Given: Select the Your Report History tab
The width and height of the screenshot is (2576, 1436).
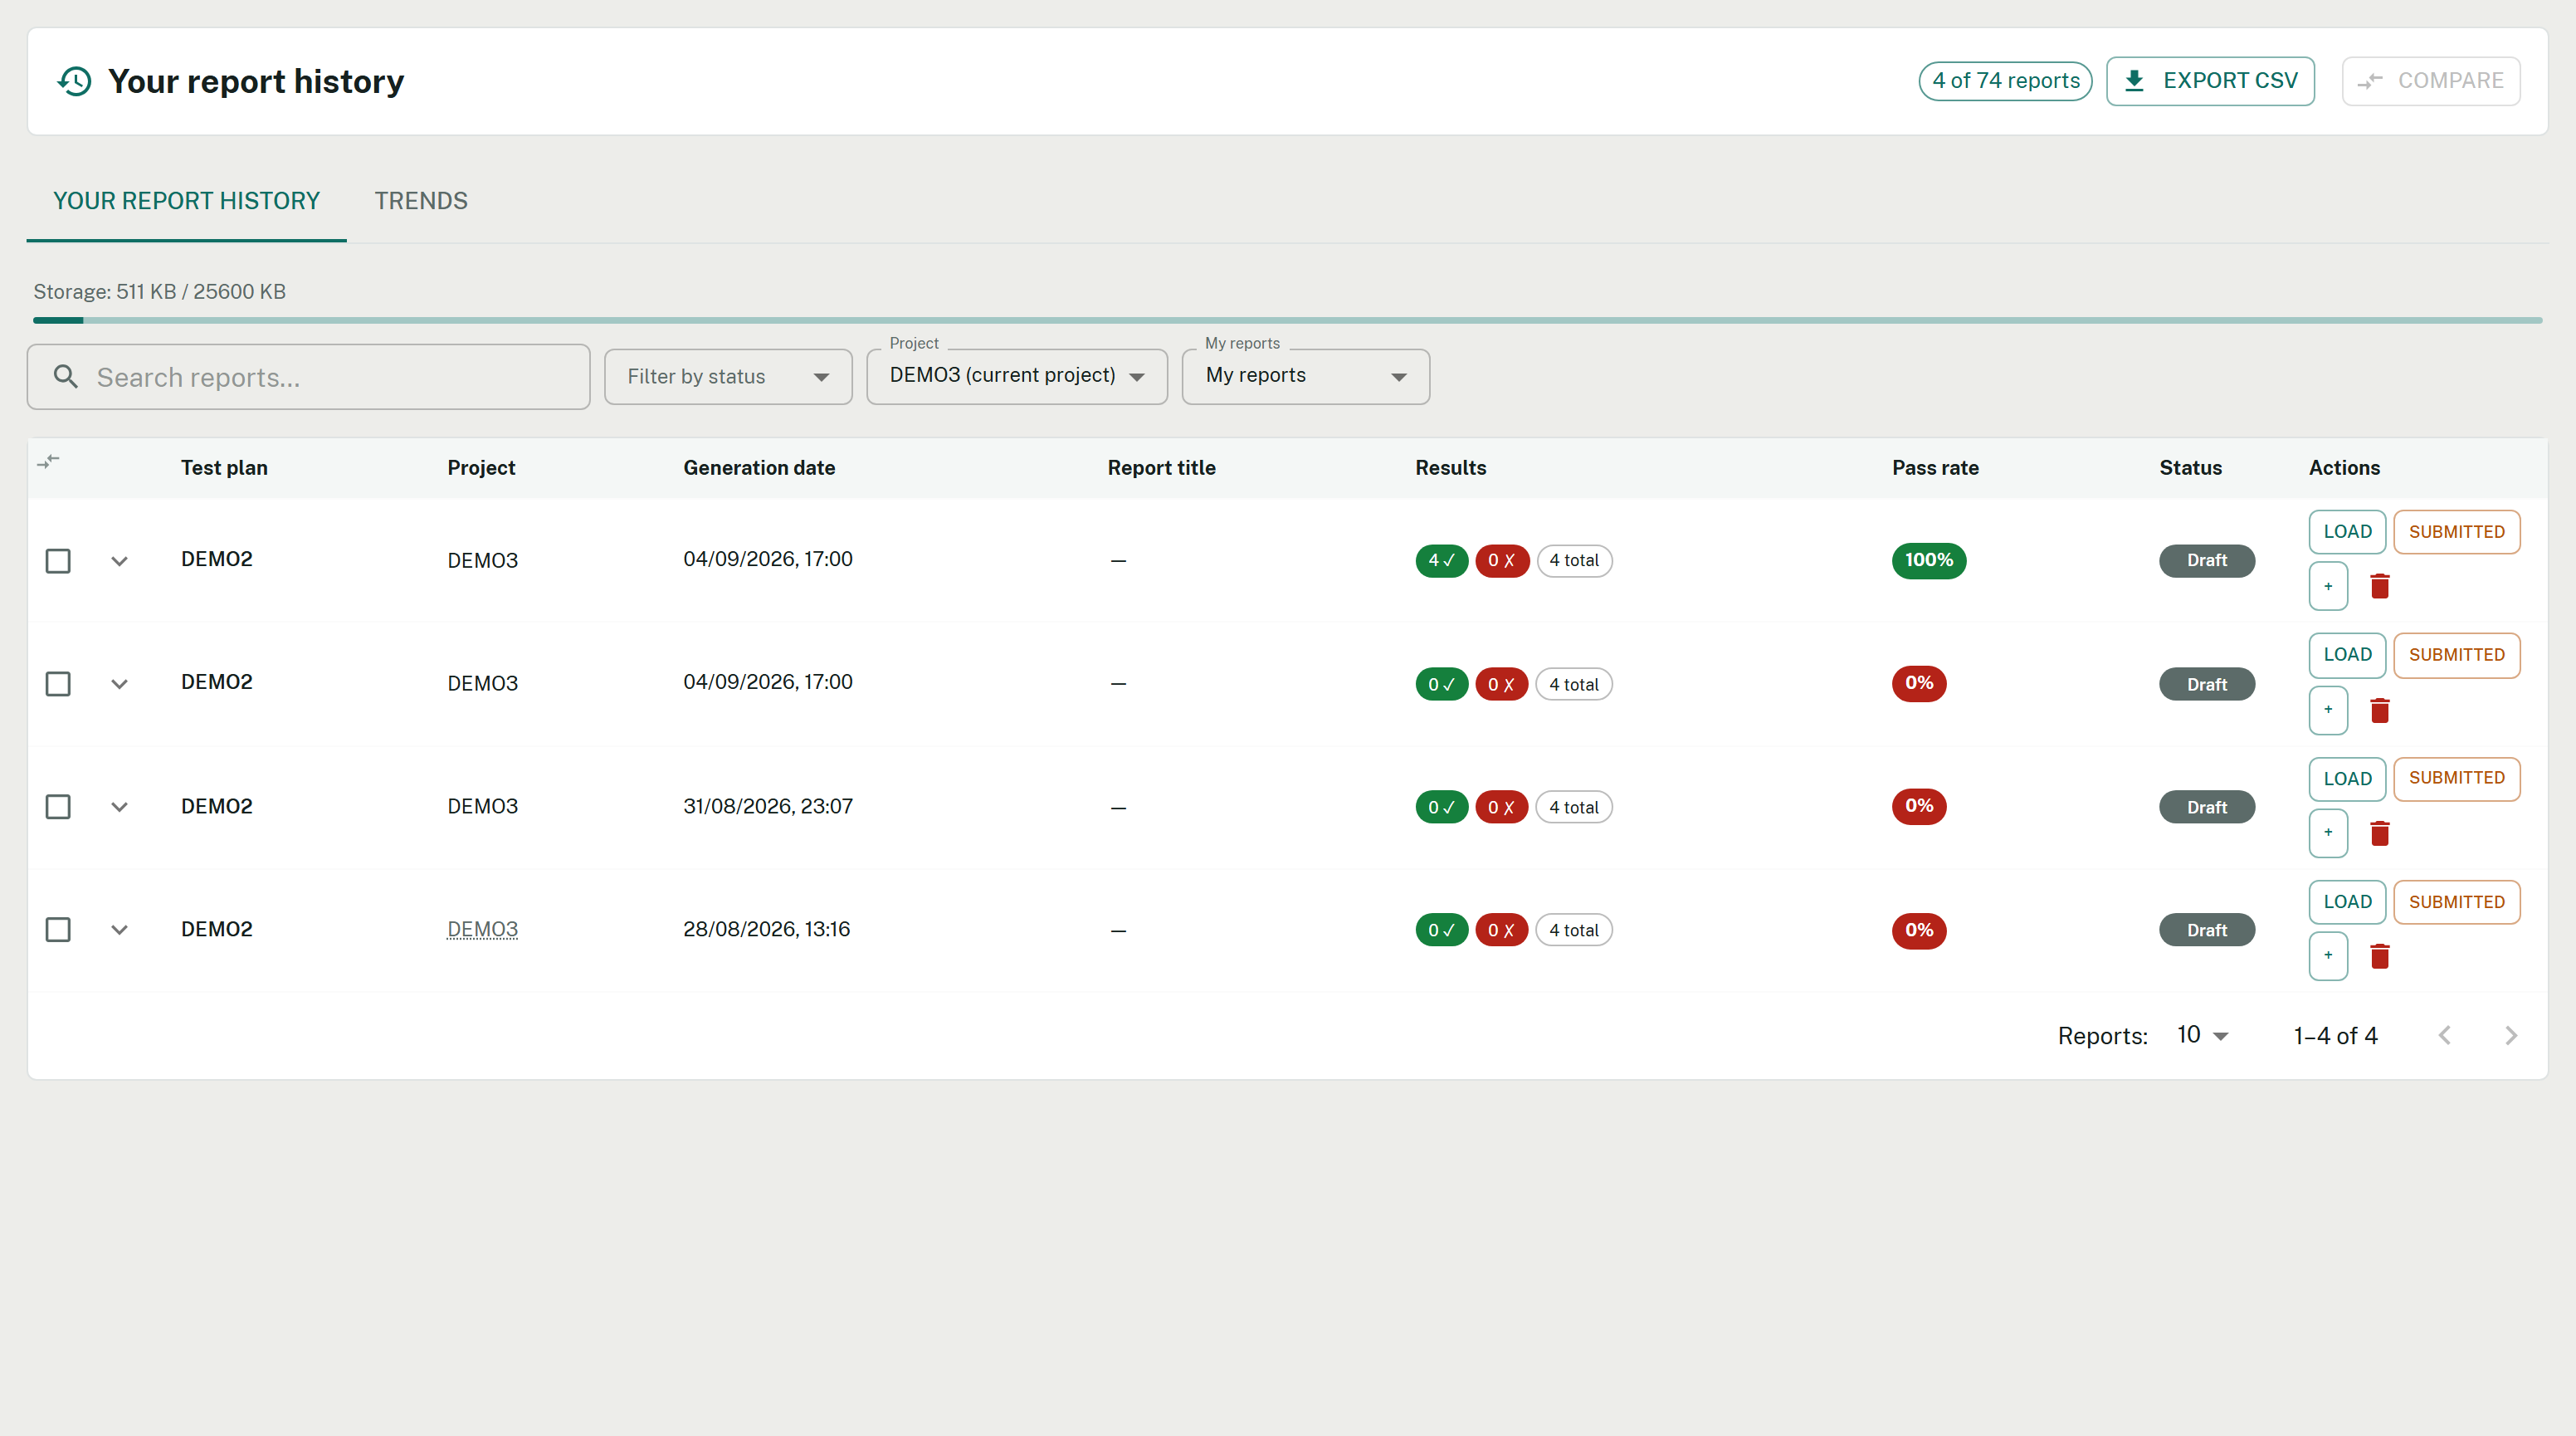Looking at the screenshot, I should pyautogui.click(x=186, y=201).
